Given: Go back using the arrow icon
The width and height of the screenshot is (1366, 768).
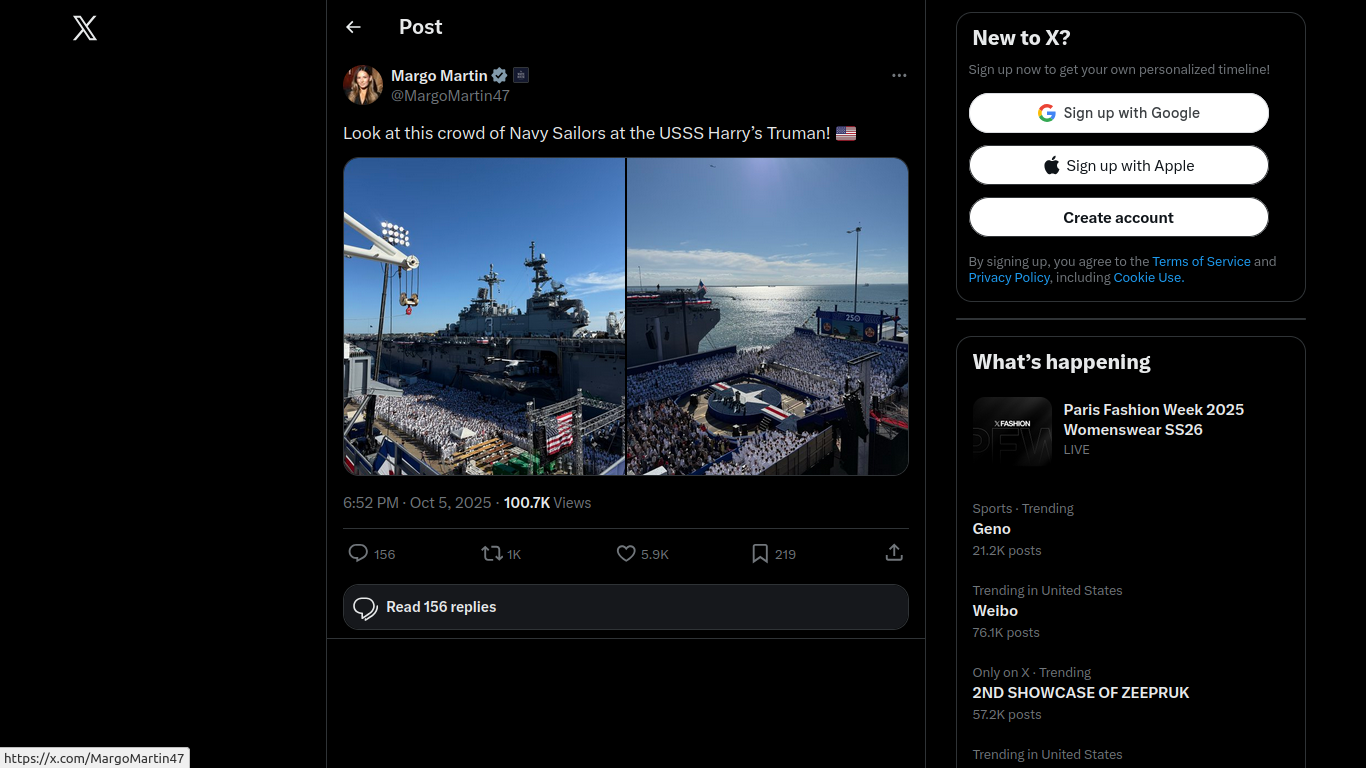Looking at the screenshot, I should 353,27.
